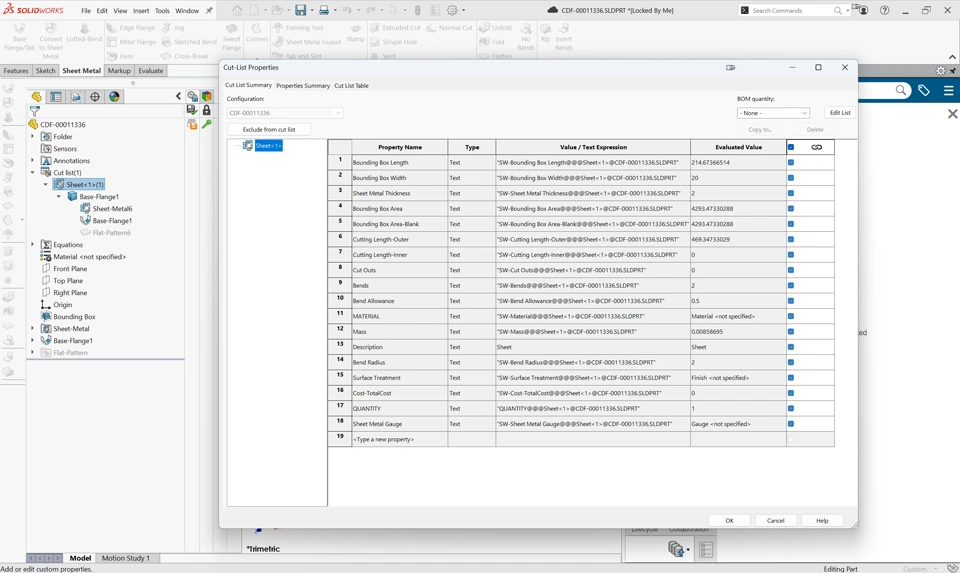
Task: Click the funnel filter icon in feature tree
Action: (x=35, y=111)
